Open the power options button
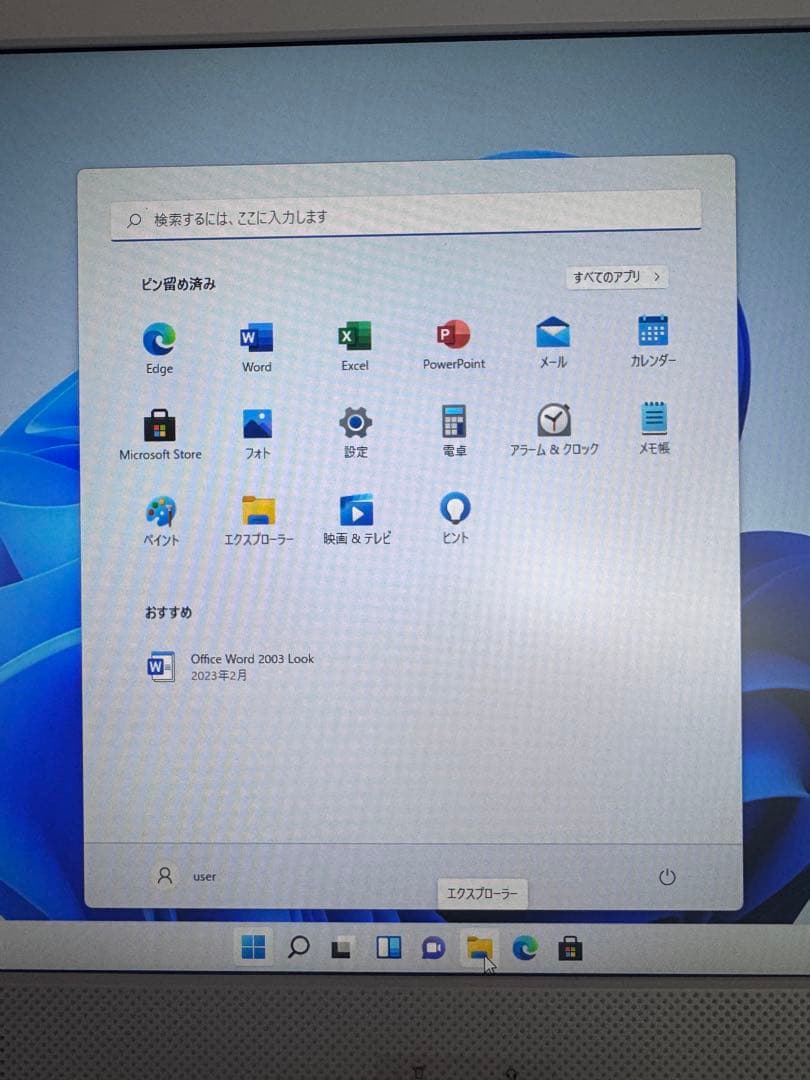Screen dimensions: 810x1080 point(666,875)
